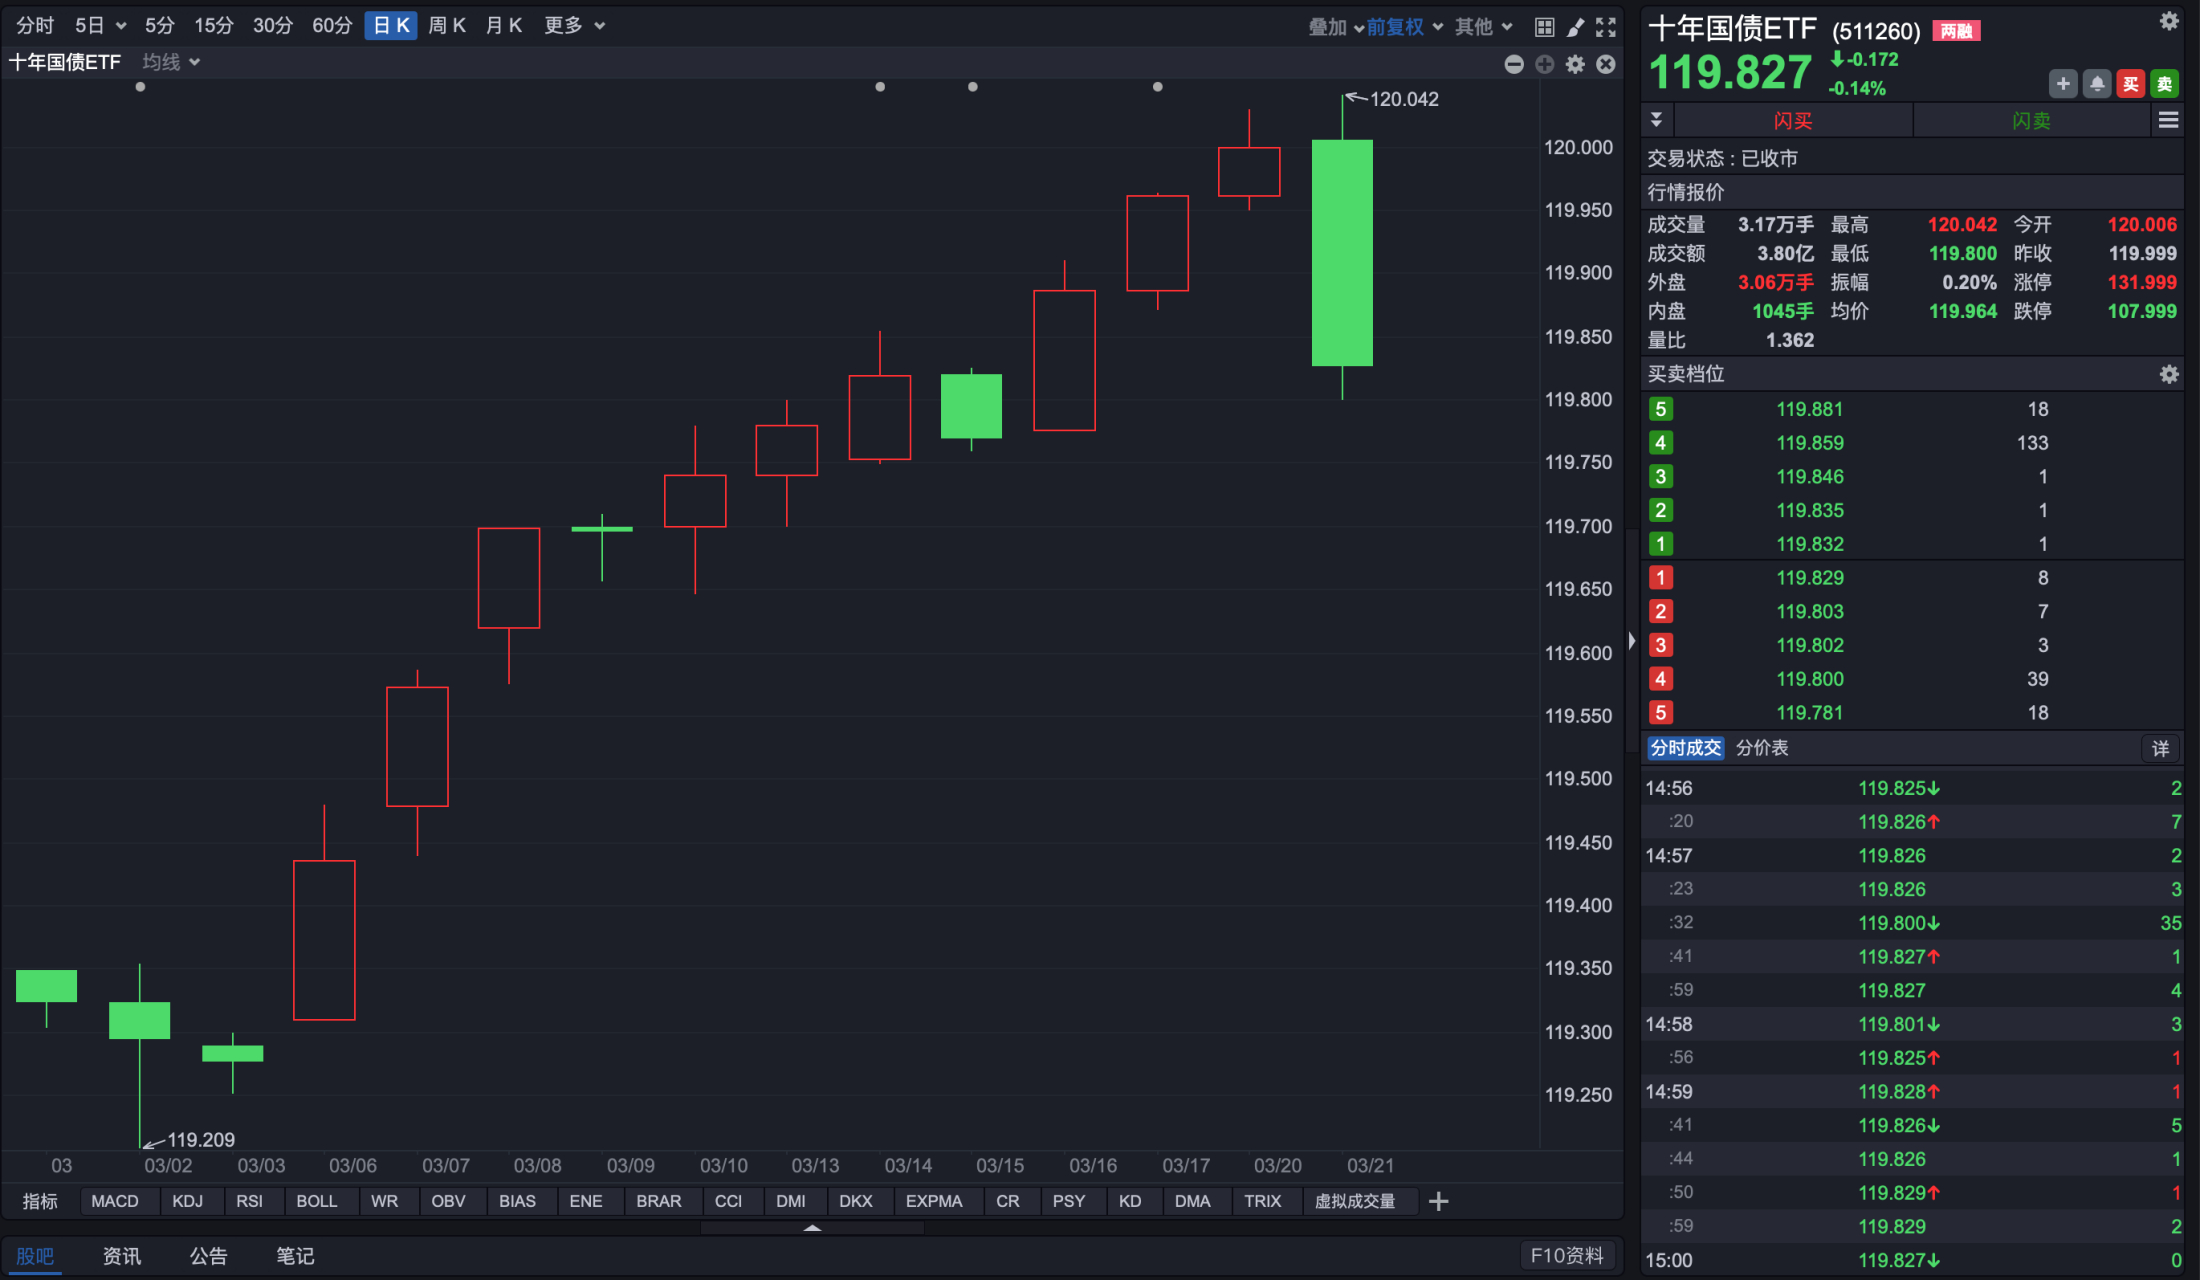This screenshot has height=1280, width=2200.
Task: Collapse panel with double-down arrow icon
Action: click(x=1656, y=120)
